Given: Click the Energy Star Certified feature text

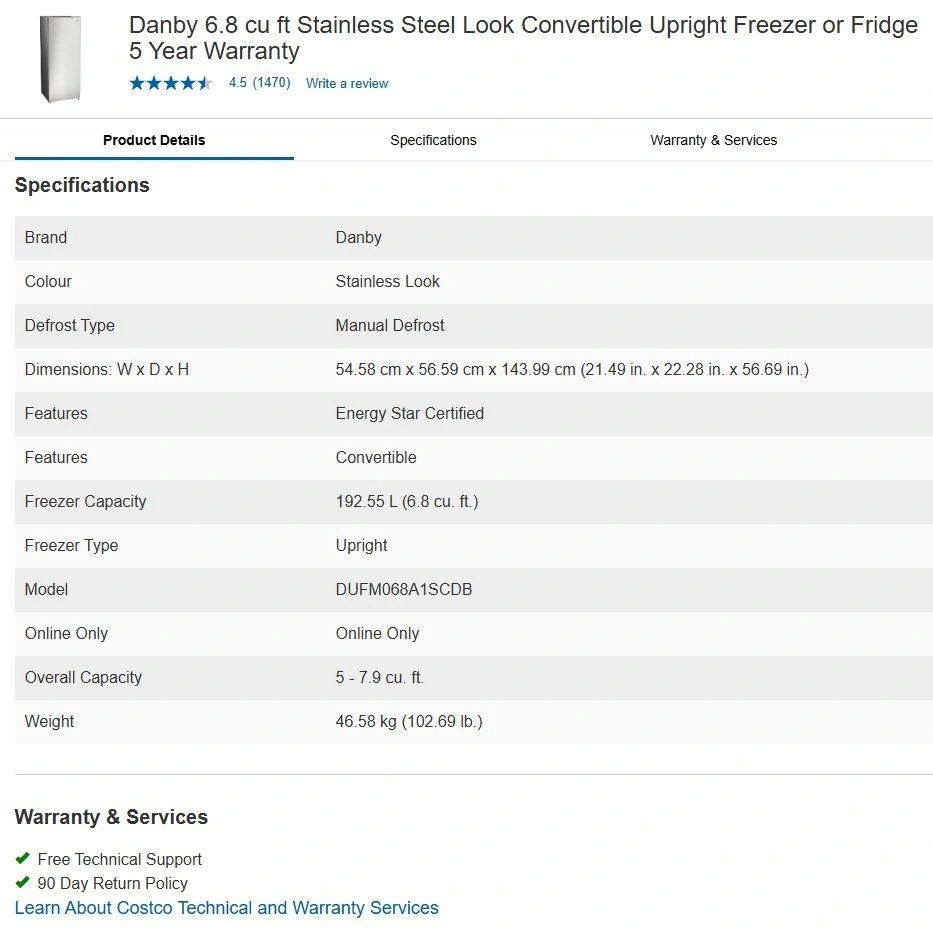Looking at the screenshot, I should [410, 413].
